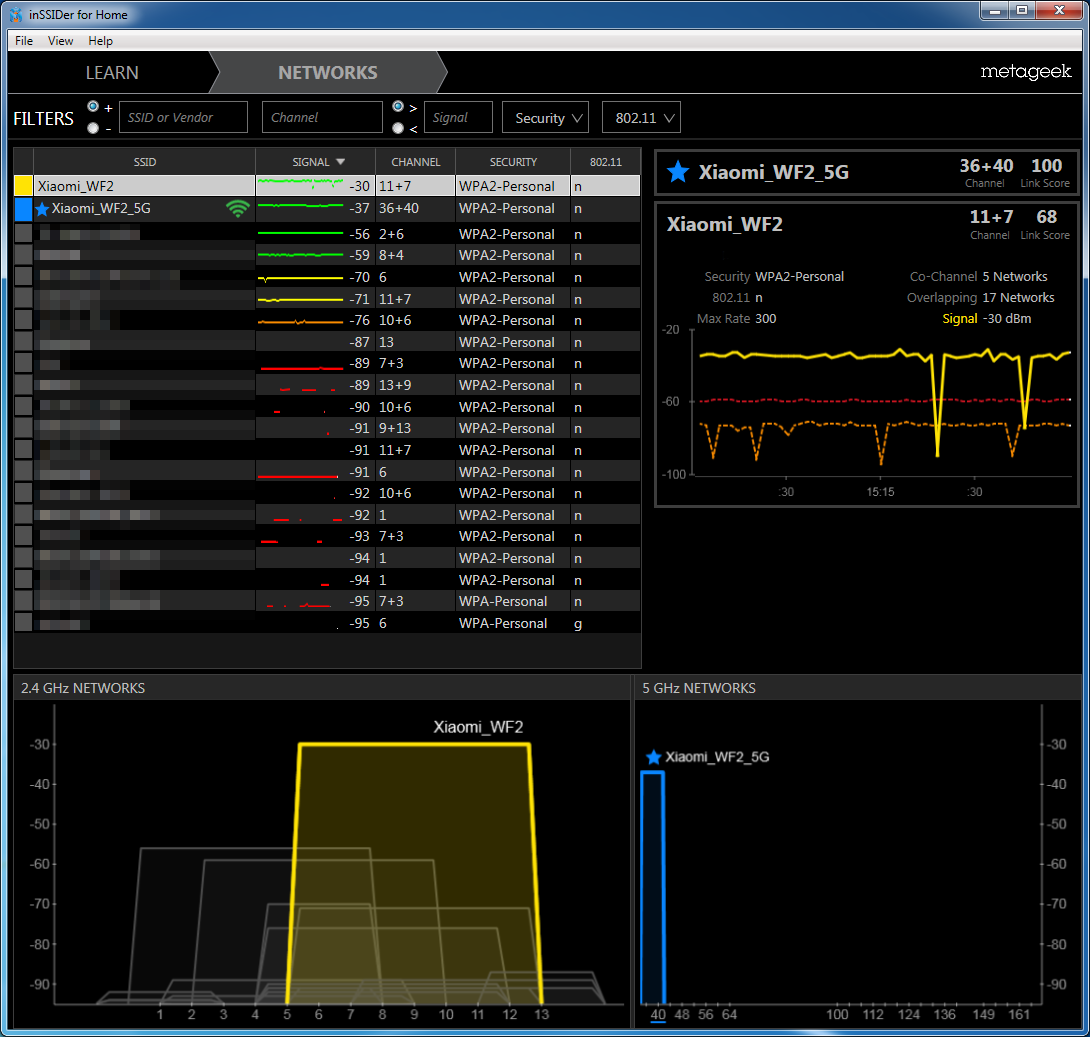Open the Security filter dropdown
Screen dimensions: 1090x1037
click(546, 117)
